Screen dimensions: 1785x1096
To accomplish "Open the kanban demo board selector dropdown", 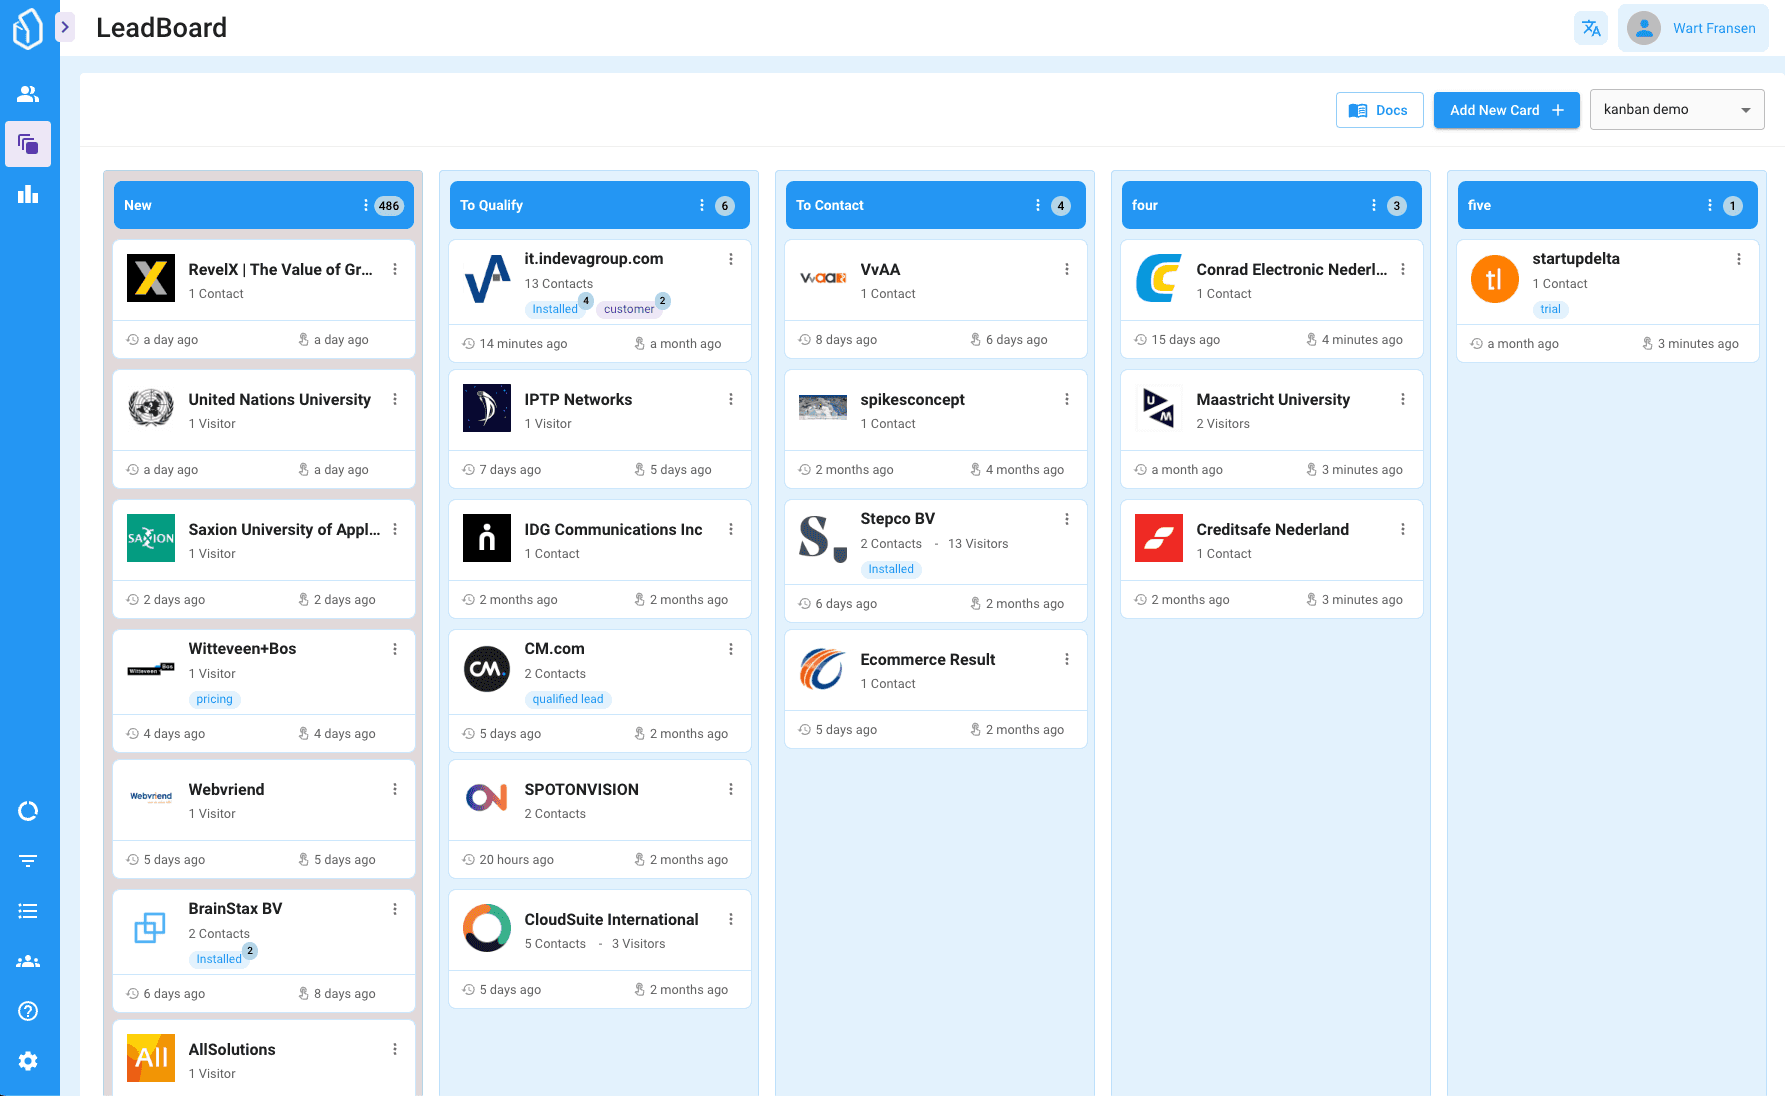I will tap(1676, 109).
